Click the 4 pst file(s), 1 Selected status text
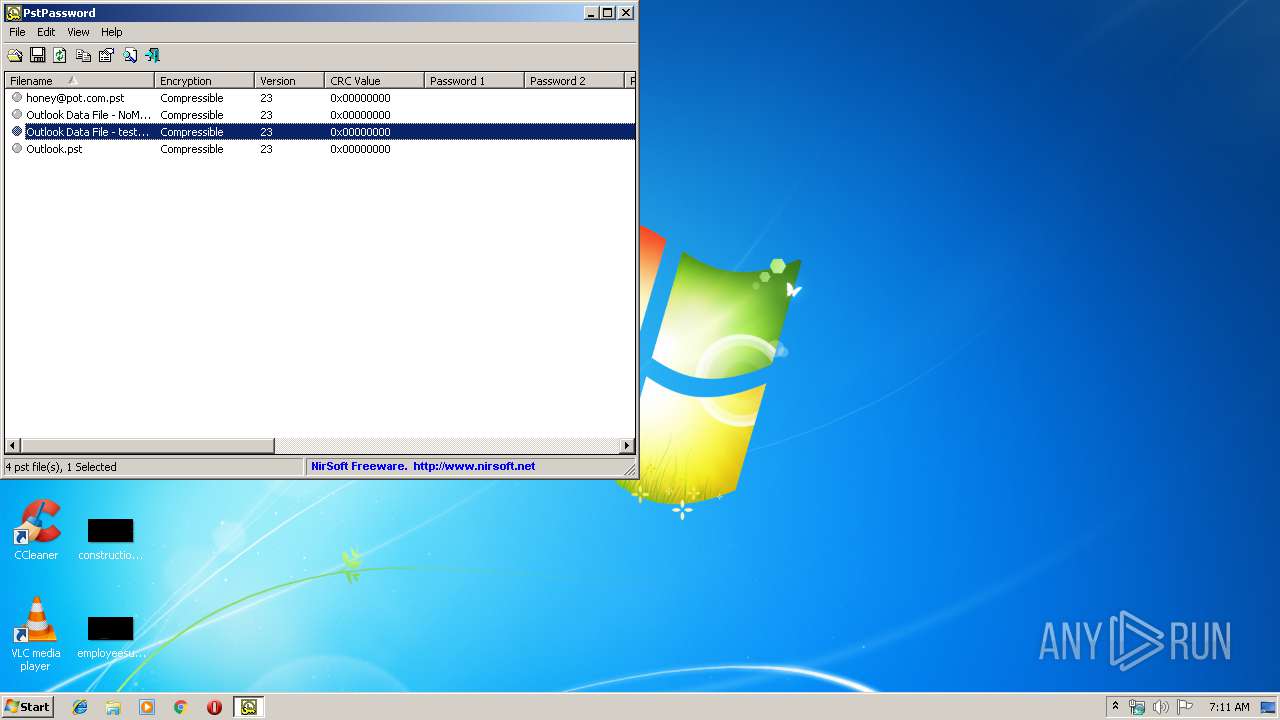 (61, 467)
